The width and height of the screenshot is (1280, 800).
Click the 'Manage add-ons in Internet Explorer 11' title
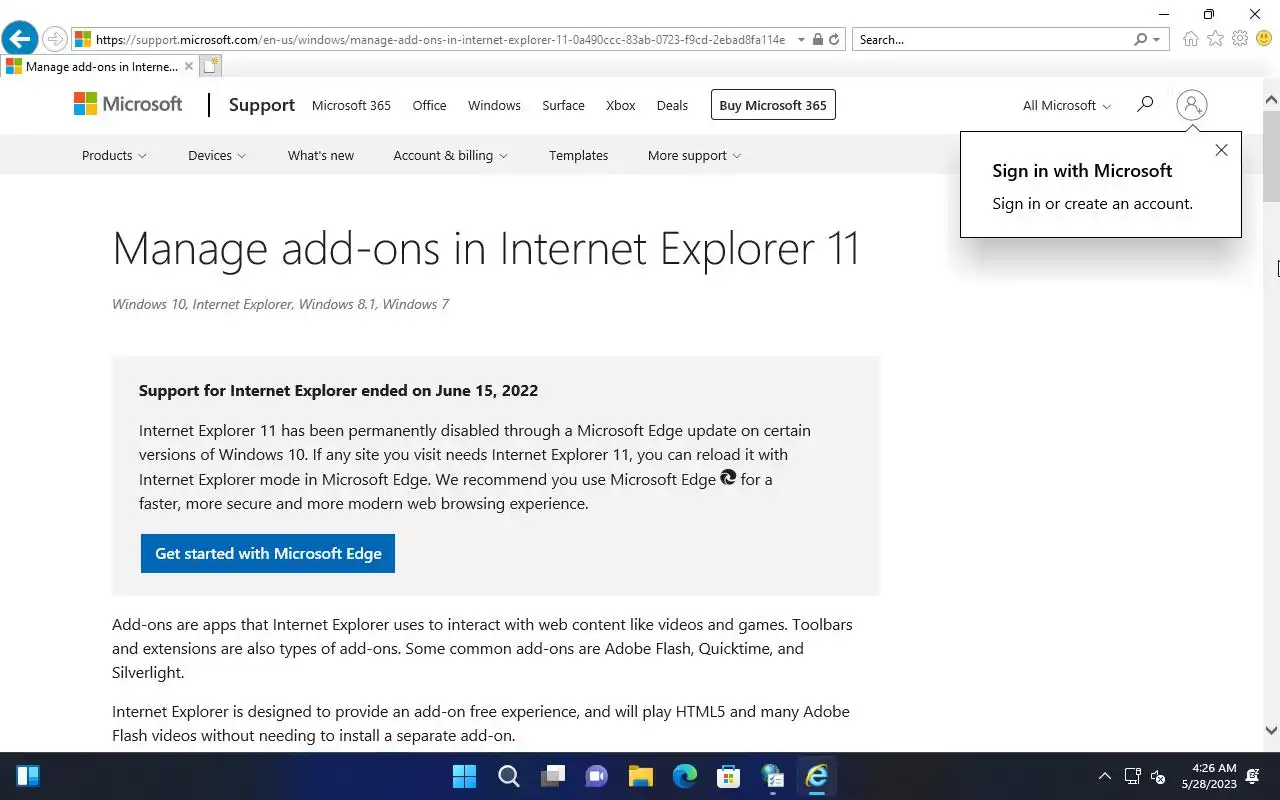coord(486,248)
